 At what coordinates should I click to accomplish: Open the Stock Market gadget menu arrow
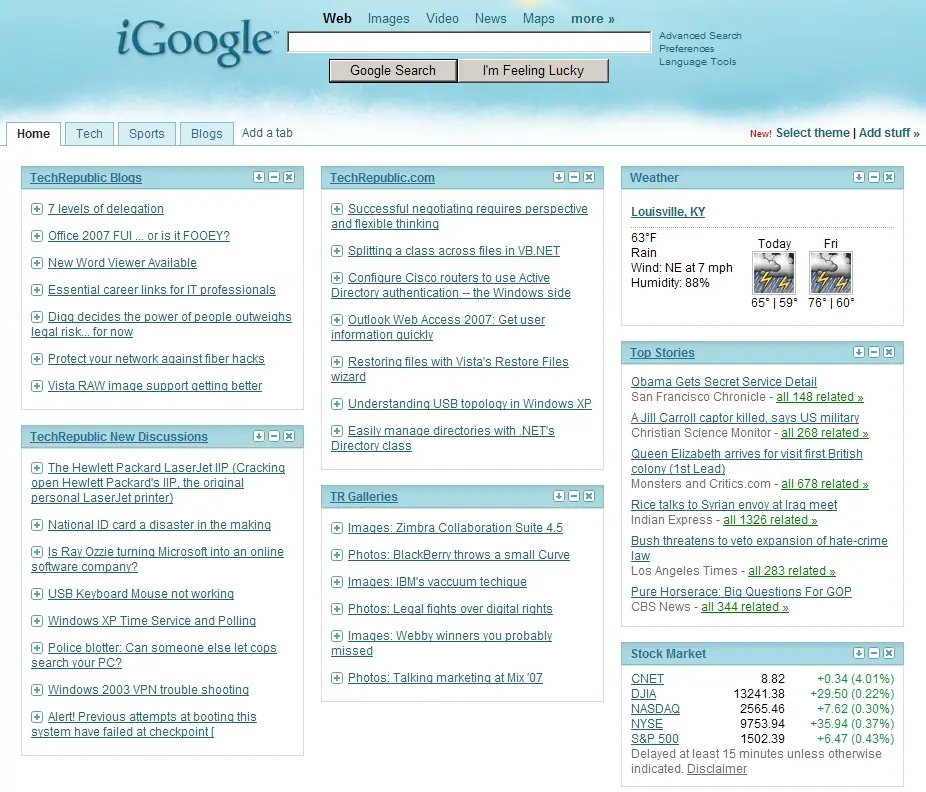pos(859,653)
